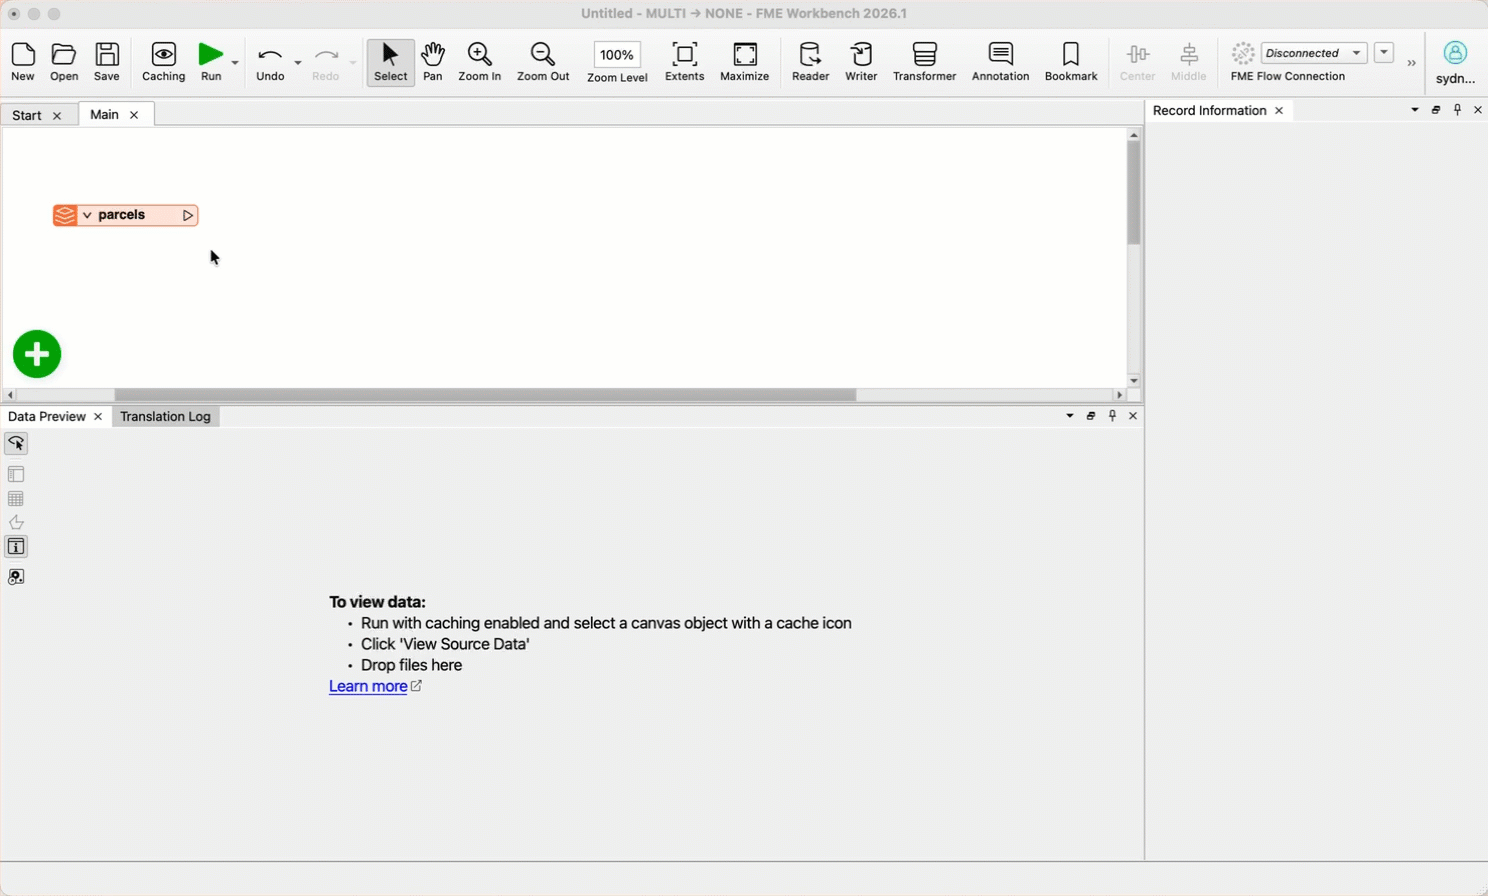Click the canvas horizontal scrollbar thumb

pos(485,395)
